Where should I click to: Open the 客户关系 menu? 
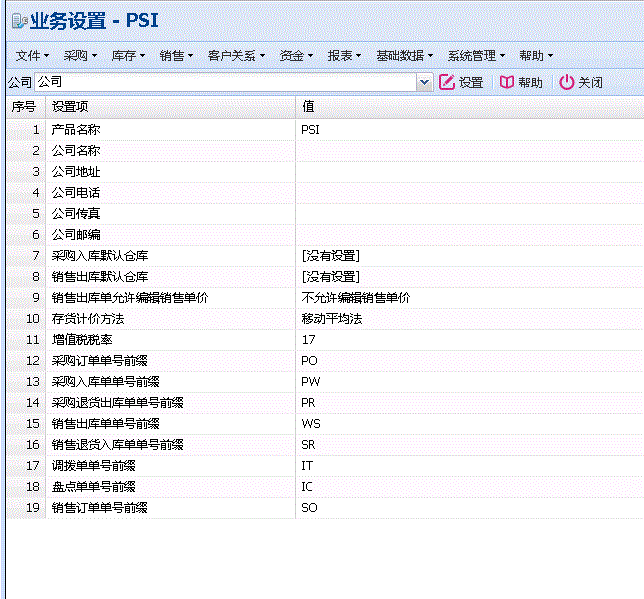(236, 55)
